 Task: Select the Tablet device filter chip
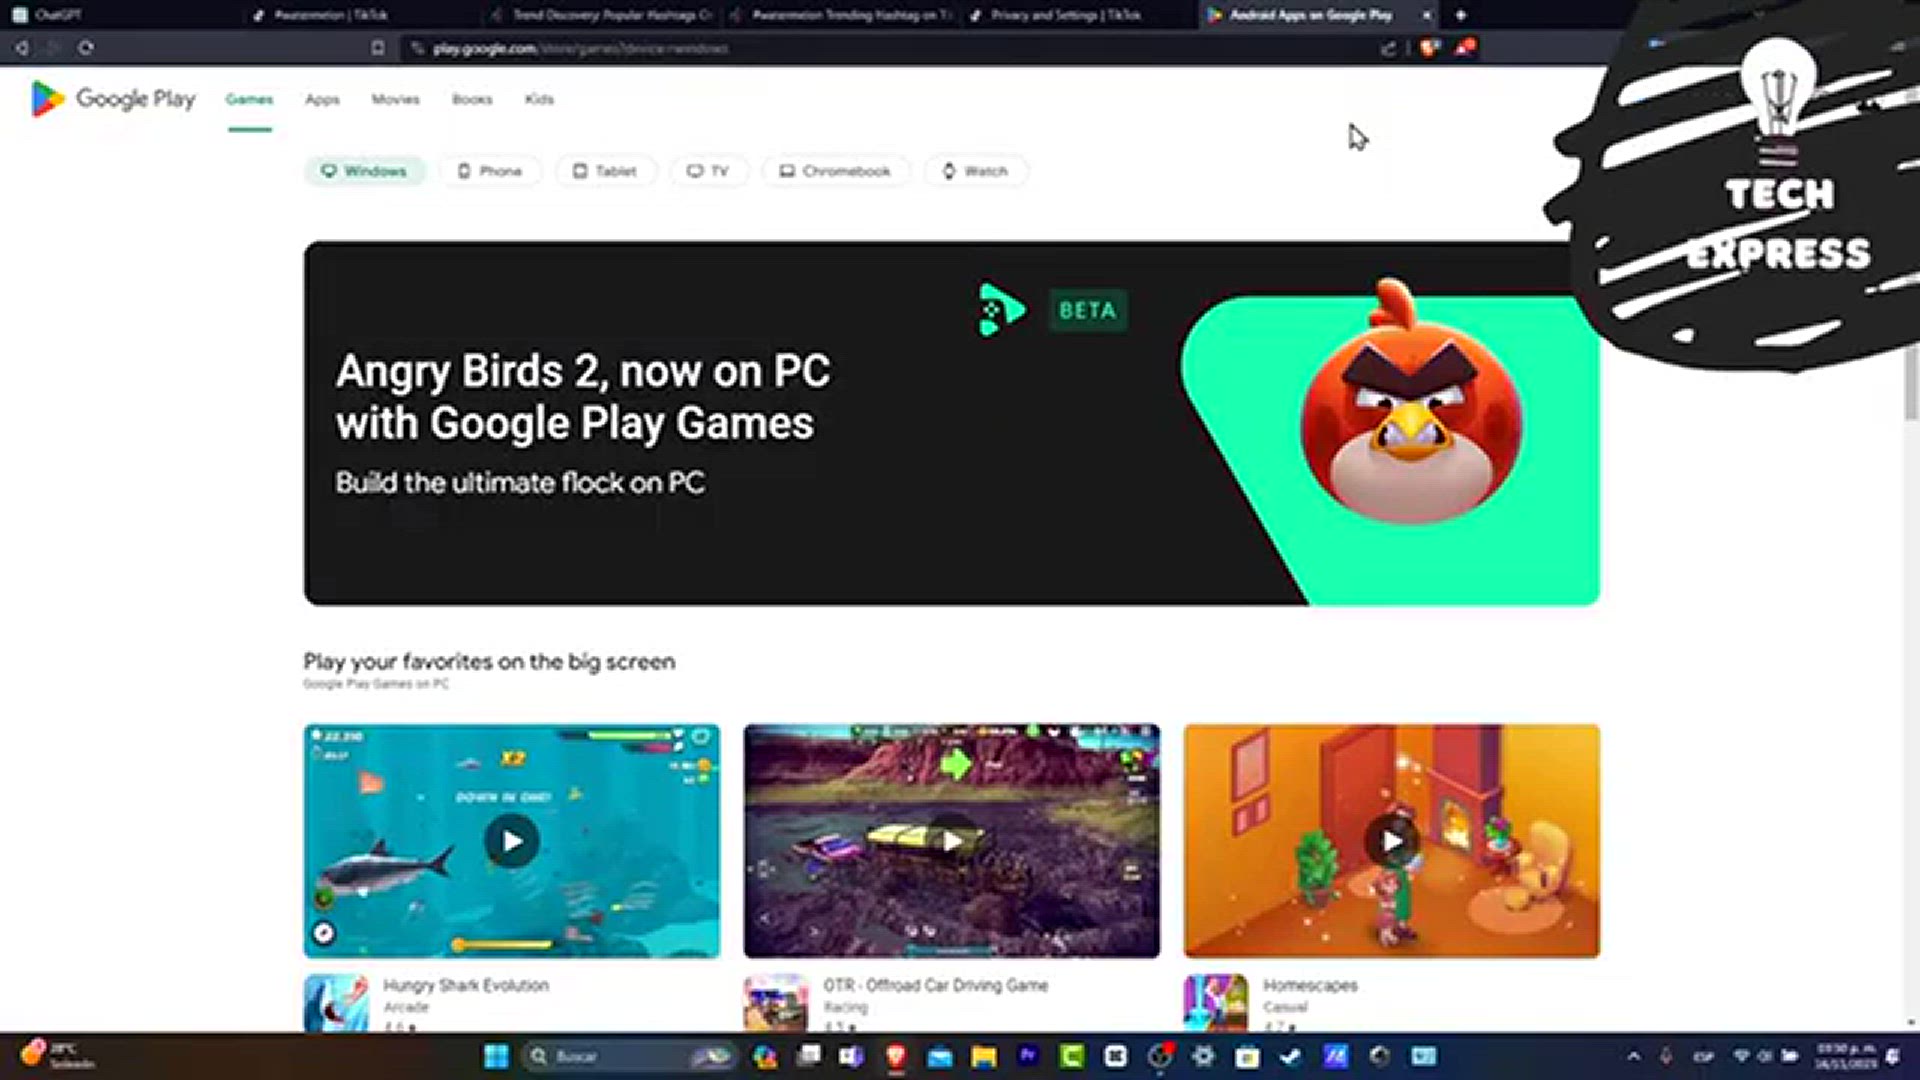(605, 171)
